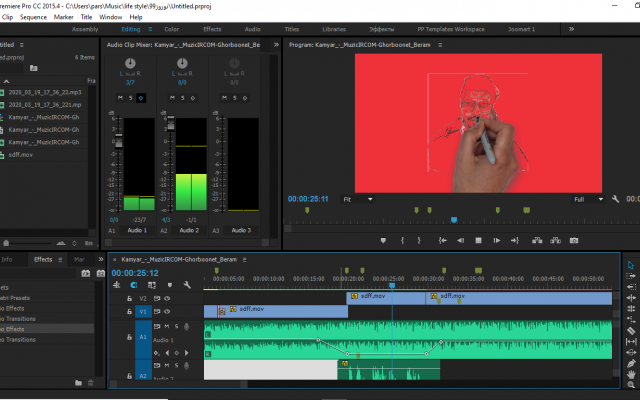Viewport: 640px width, 400px height.
Task: Toggle V1 track output eye
Action: (x=167, y=311)
